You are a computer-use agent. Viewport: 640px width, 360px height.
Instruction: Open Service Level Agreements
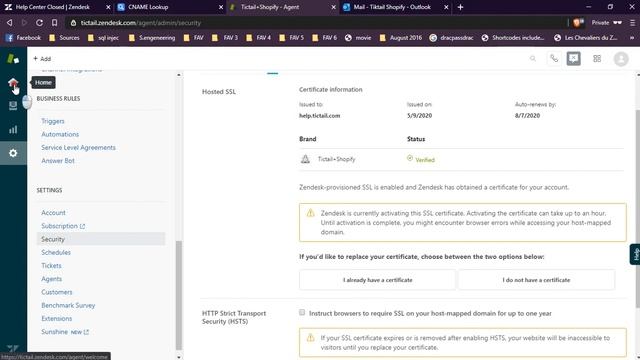(x=78, y=147)
